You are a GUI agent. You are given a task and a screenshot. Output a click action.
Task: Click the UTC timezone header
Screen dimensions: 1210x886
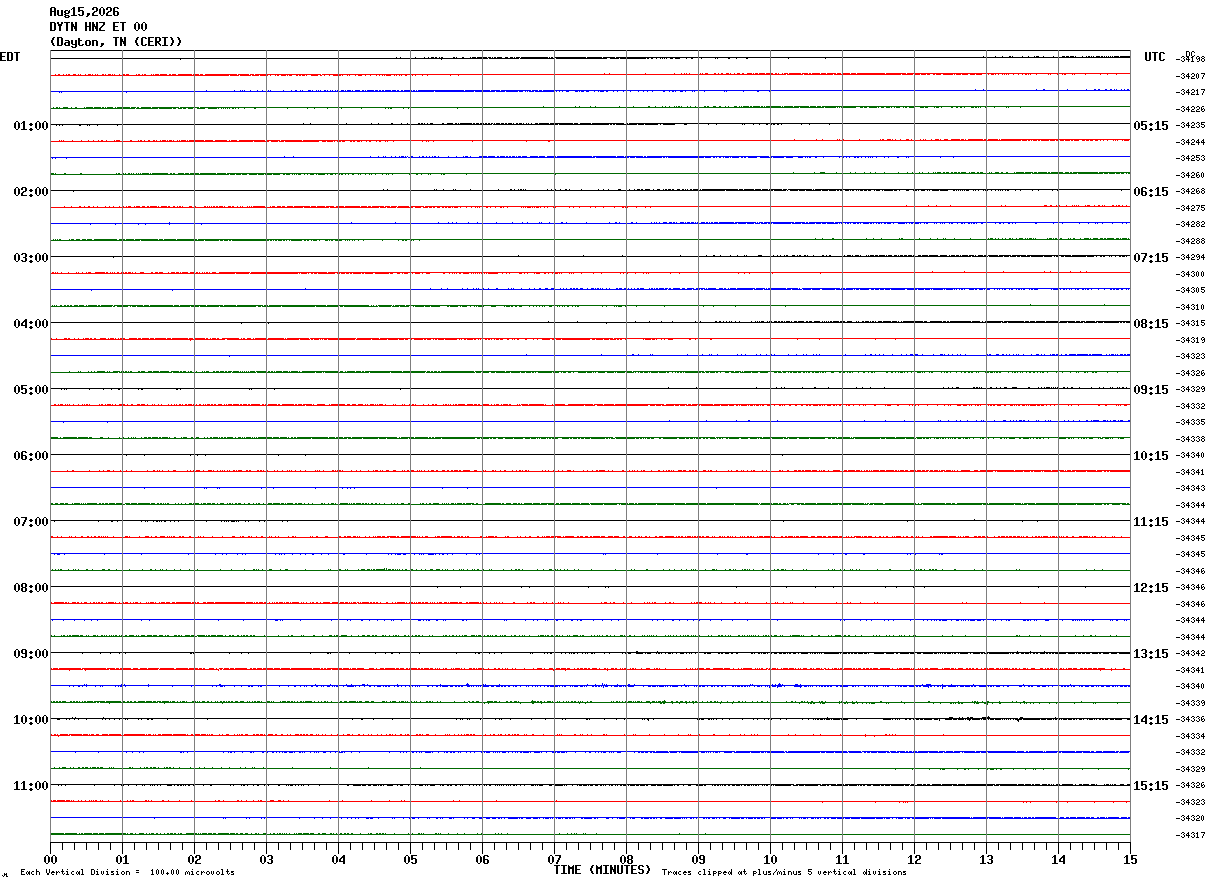click(x=1155, y=56)
